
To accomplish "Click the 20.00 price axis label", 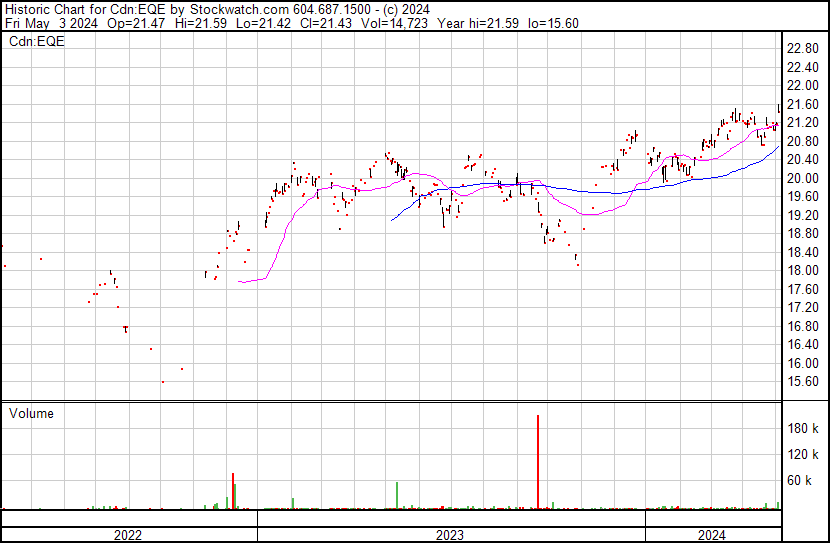I will coord(802,178).
